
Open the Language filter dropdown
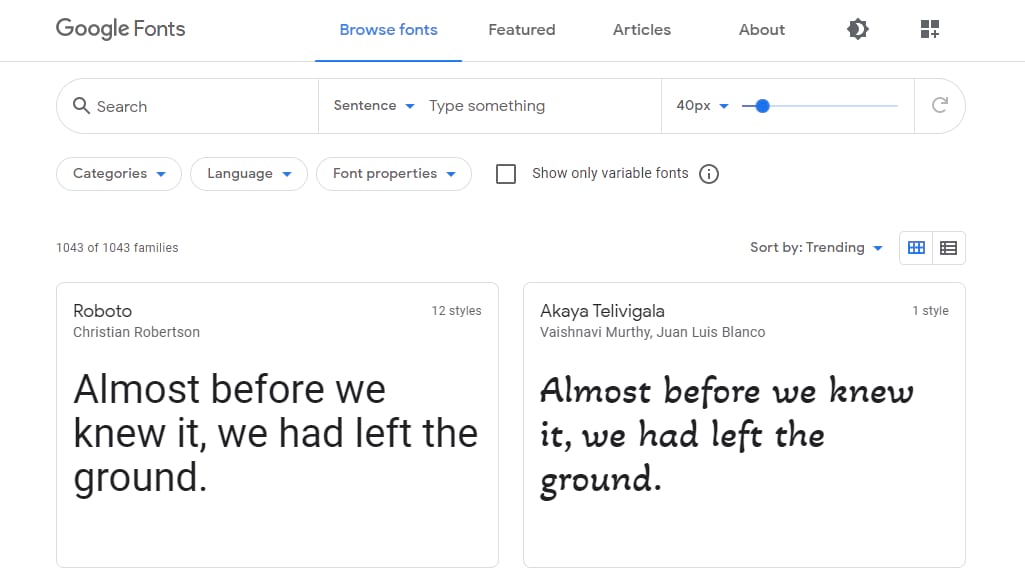coord(248,173)
